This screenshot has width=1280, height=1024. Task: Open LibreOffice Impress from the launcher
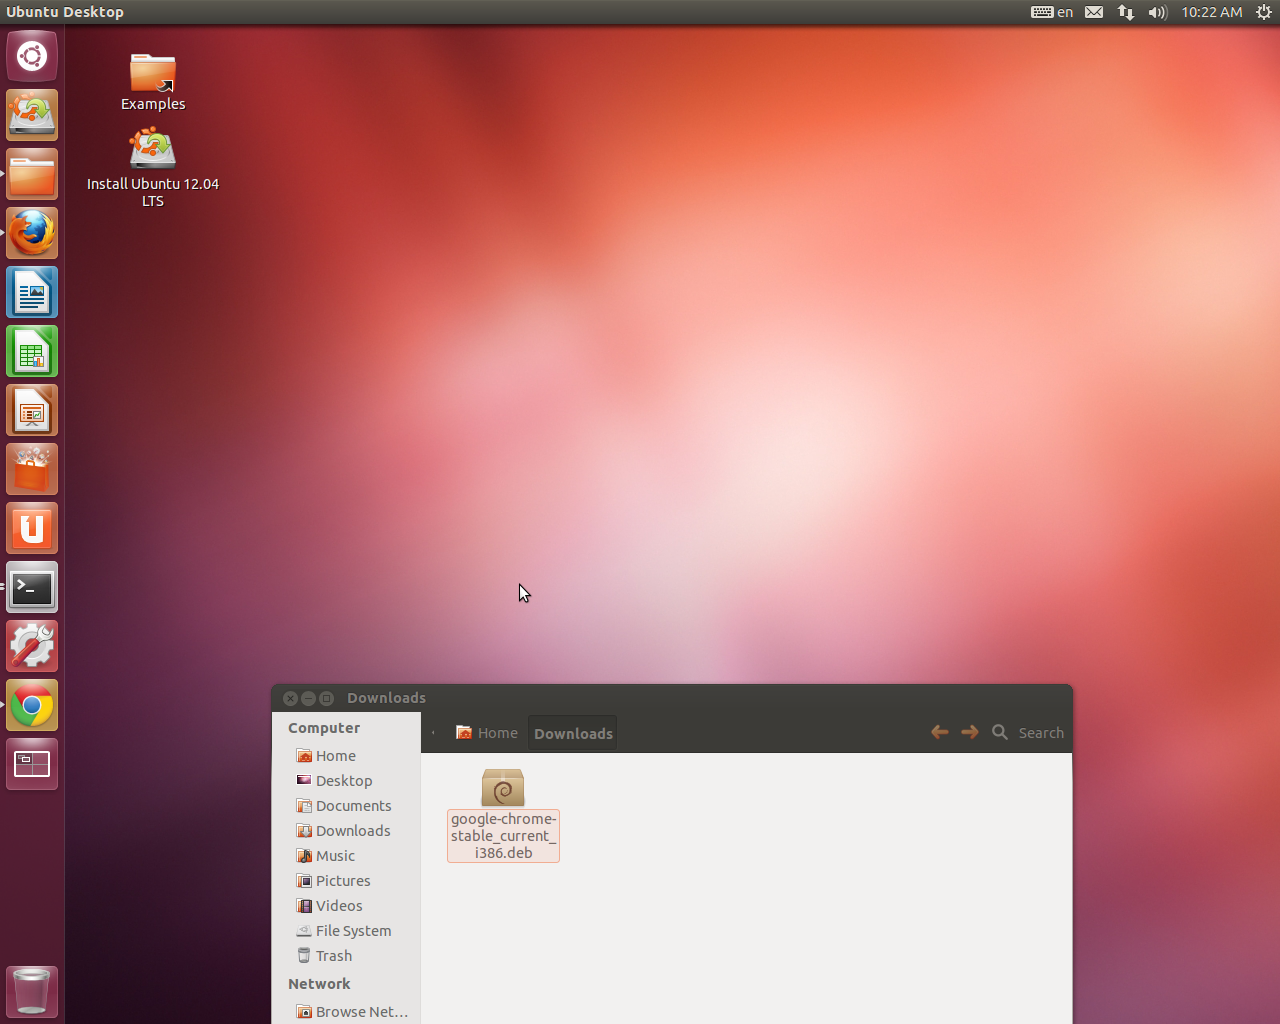pos(32,410)
